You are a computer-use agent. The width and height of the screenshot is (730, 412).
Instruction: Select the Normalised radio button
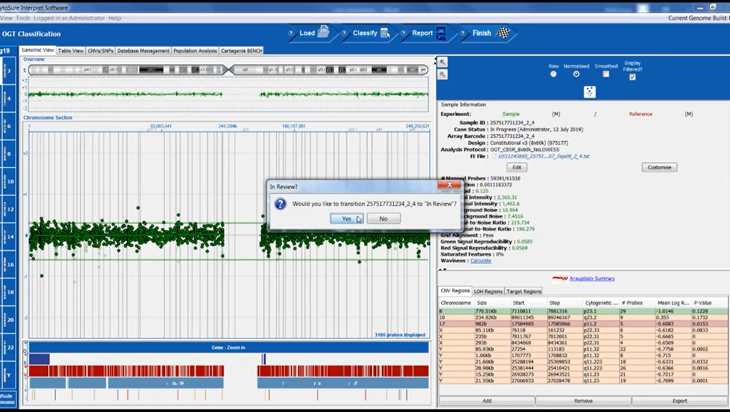[x=576, y=74]
